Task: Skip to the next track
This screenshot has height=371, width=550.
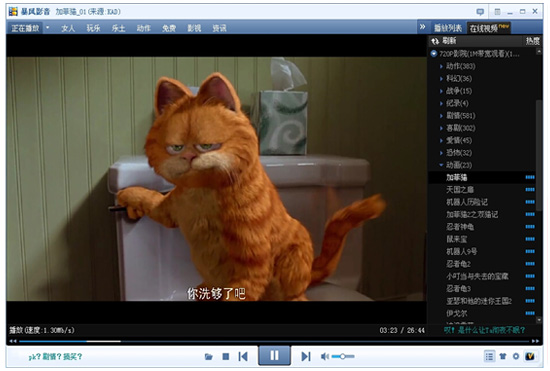Action: (x=306, y=357)
